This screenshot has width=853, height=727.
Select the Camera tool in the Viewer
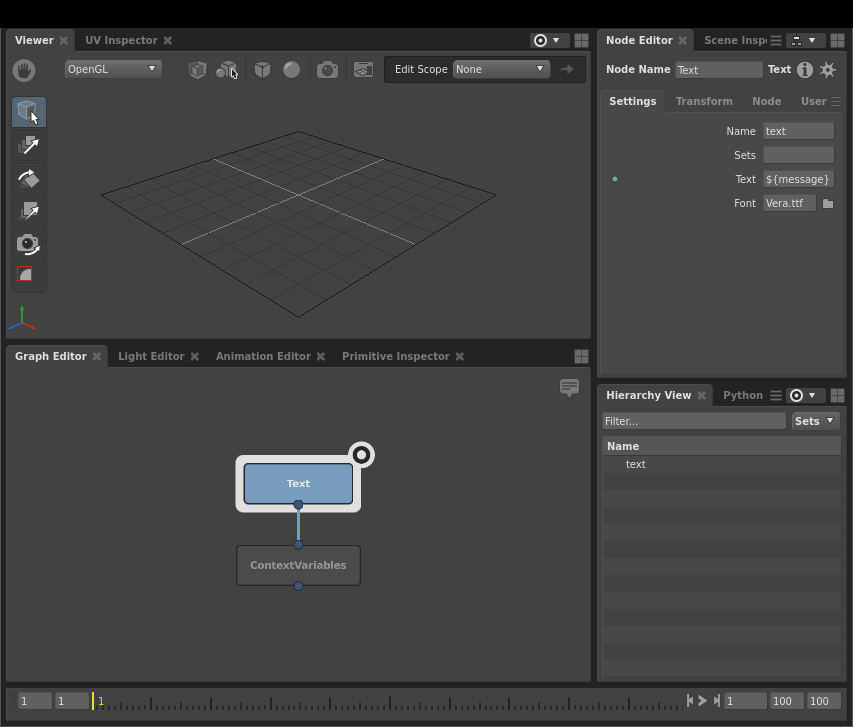(x=28, y=245)
